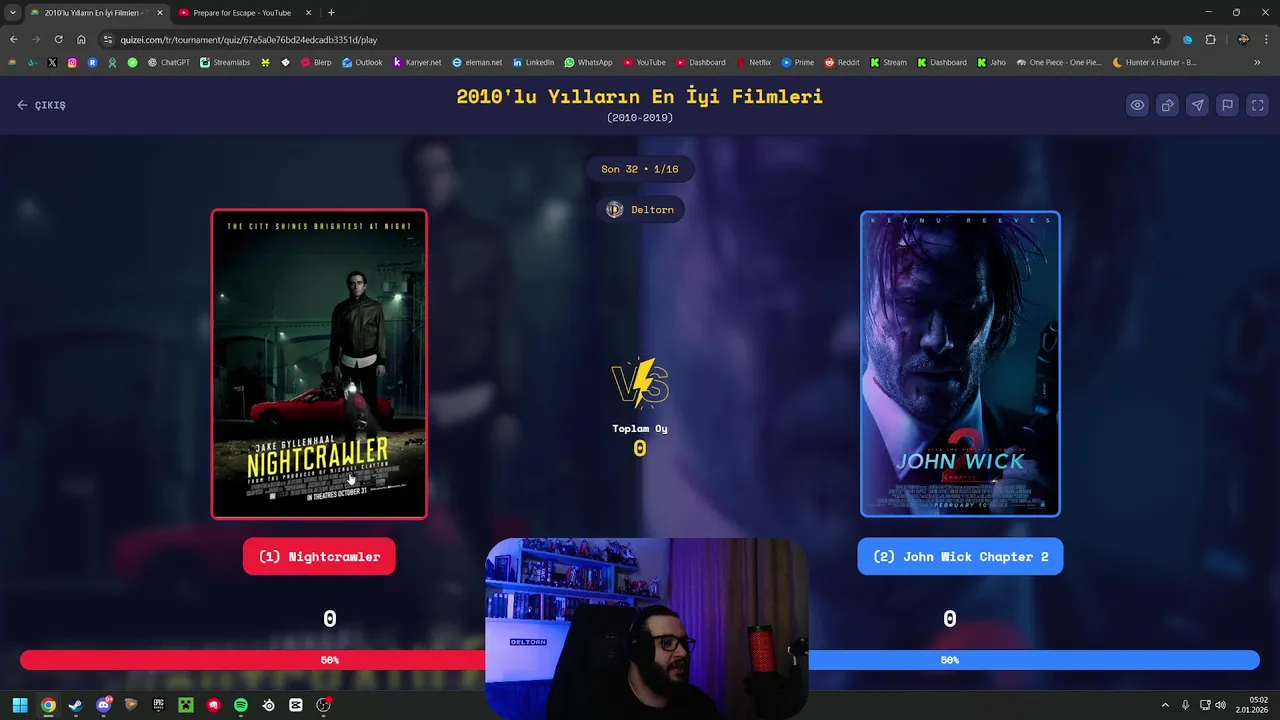This screenshot has height=720, width=1280.
Task: Click the eye icon in the quiz header
Action: tap(1137, 105)
